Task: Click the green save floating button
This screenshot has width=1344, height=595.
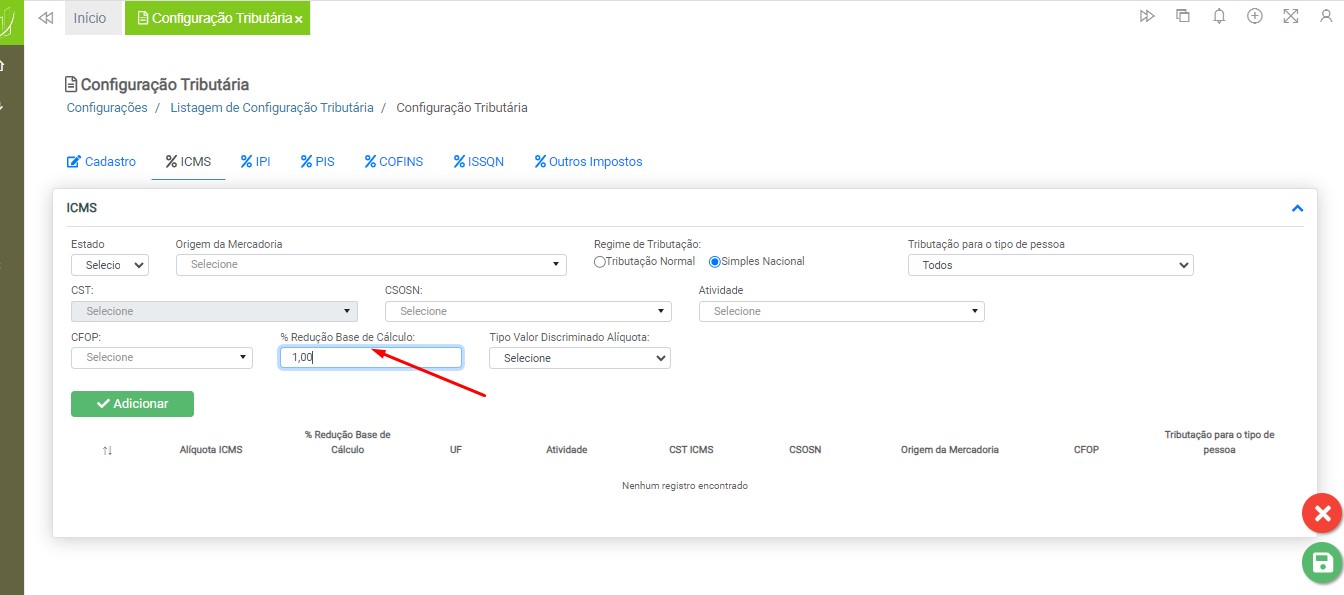Action: (x=1322, y=562)
